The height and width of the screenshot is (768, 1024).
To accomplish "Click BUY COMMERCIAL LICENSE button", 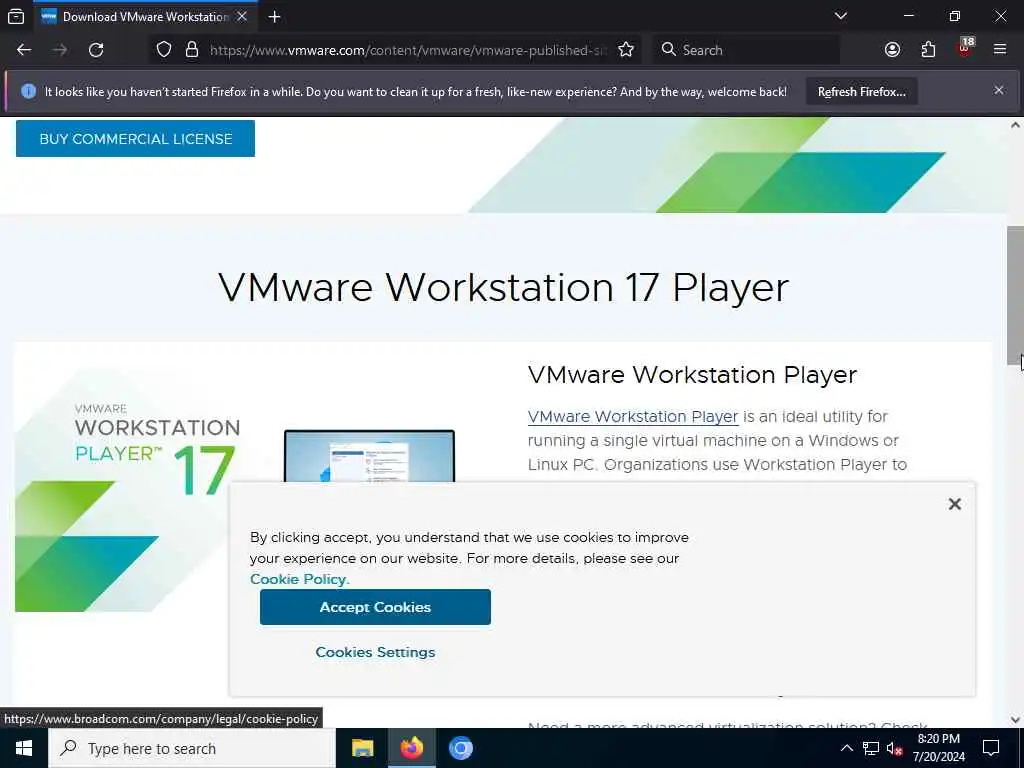I will pos(135,138).
